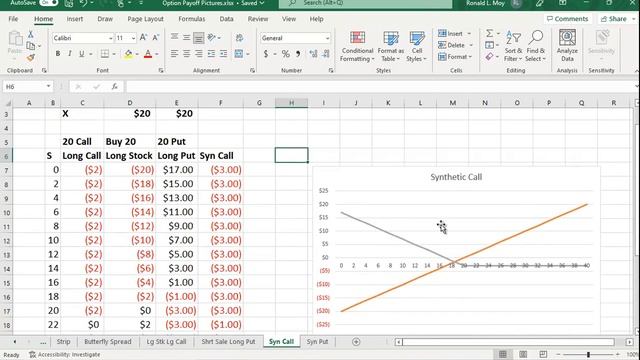Viewport: 640px width, 360px height.
Task: Click the Wrap Text icon
Action: click(240, 38)
